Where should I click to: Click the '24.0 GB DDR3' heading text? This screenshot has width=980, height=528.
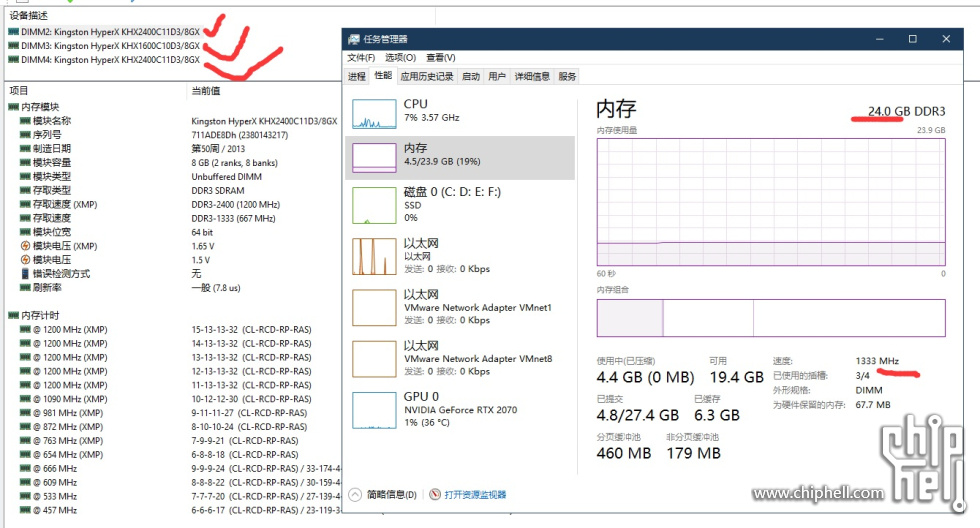pyautogui.click(x=906, y=111)
